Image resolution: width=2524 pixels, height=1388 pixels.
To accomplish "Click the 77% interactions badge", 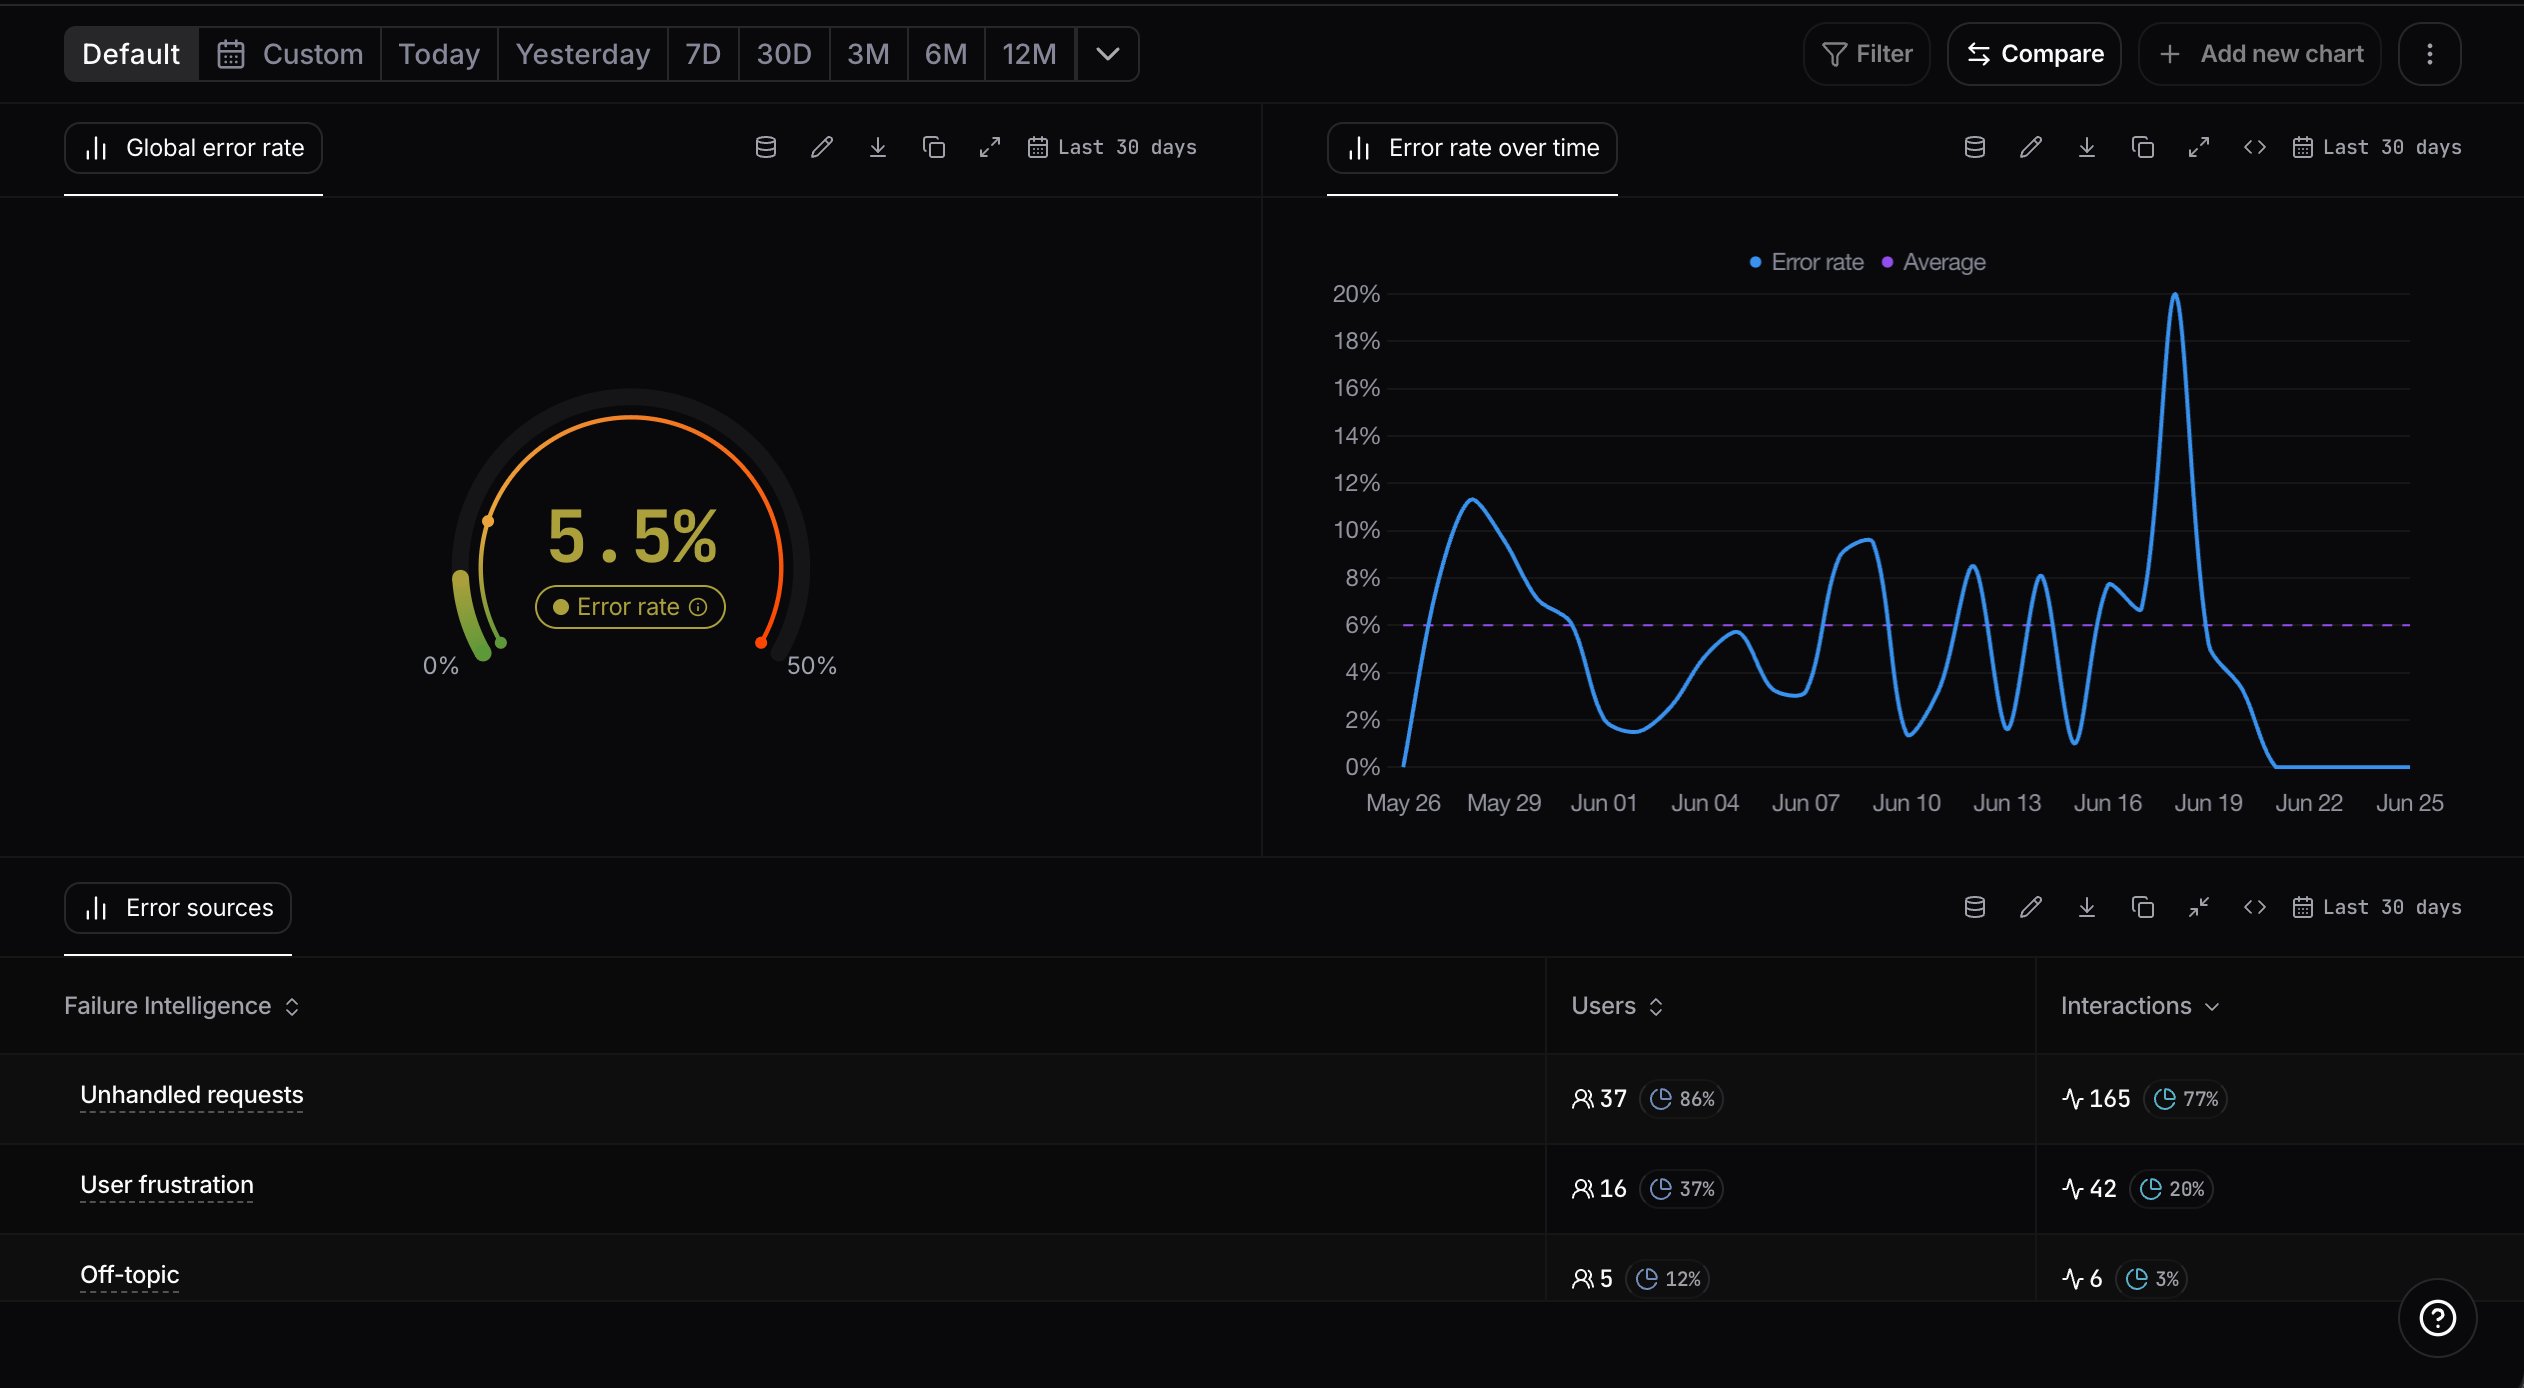I will [x=2186, y=1099].
